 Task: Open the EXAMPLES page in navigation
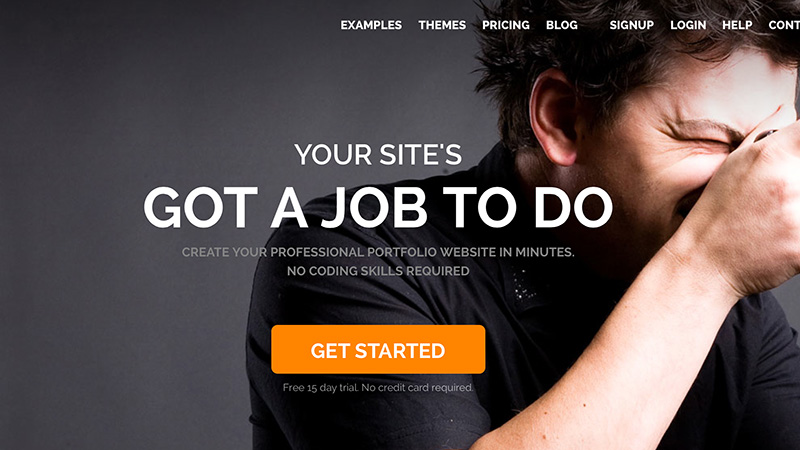[371, 25]
